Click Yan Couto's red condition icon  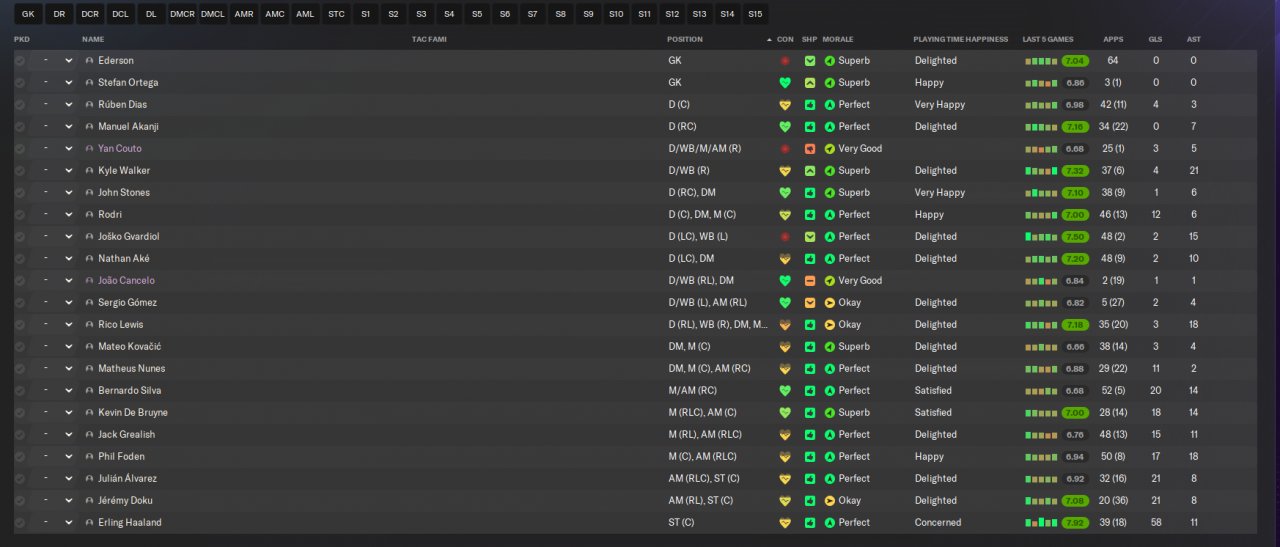click(x=785, y=149)
